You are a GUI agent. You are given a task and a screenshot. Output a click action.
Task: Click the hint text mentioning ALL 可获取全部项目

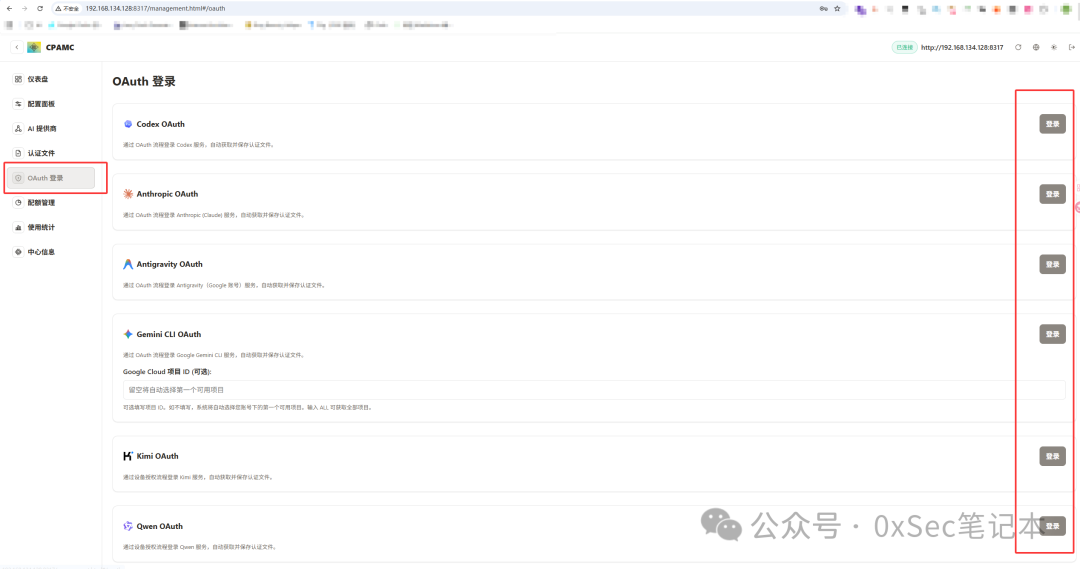[248, 408]
